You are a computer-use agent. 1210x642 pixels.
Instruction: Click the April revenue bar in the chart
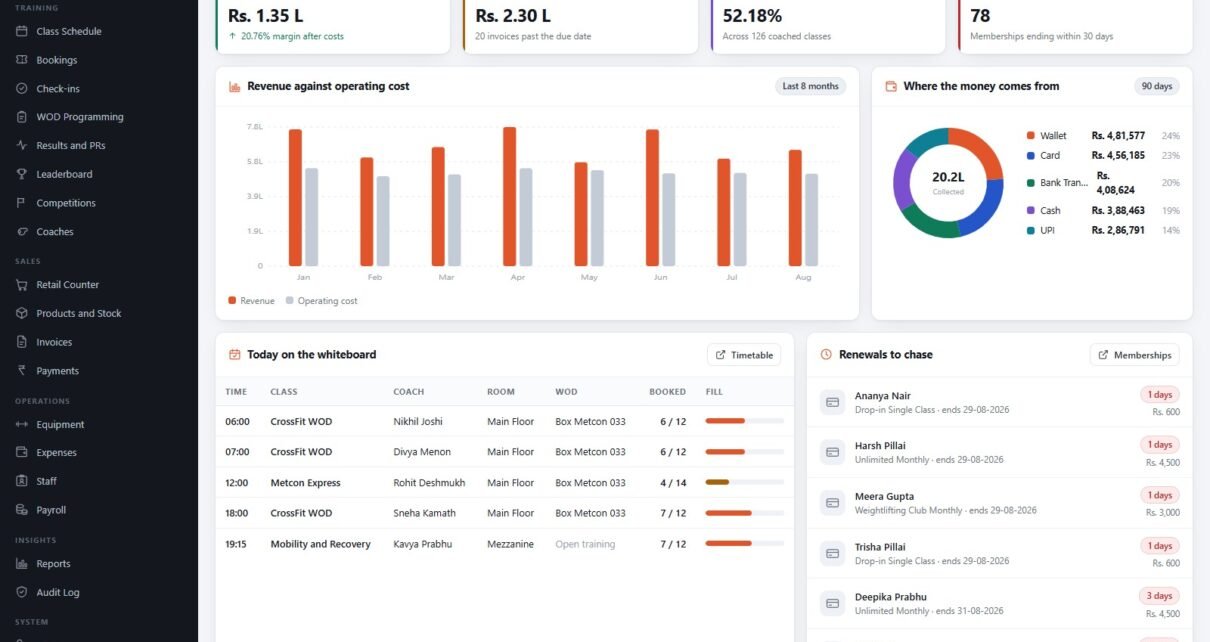coord(510,197)
